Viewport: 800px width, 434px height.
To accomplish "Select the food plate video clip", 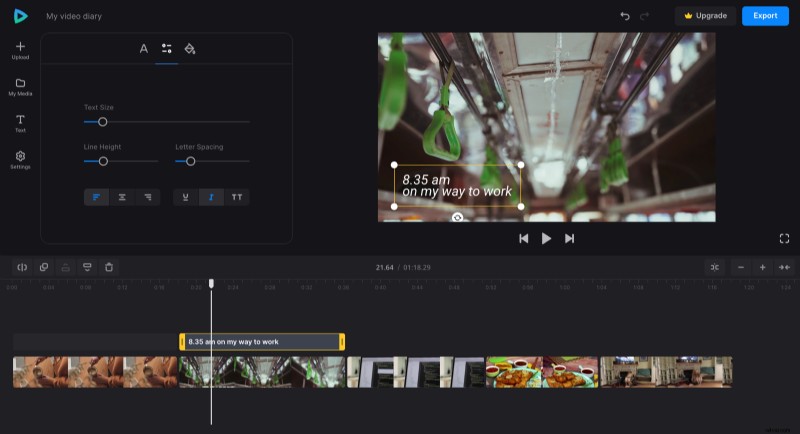I will [542, 372].
